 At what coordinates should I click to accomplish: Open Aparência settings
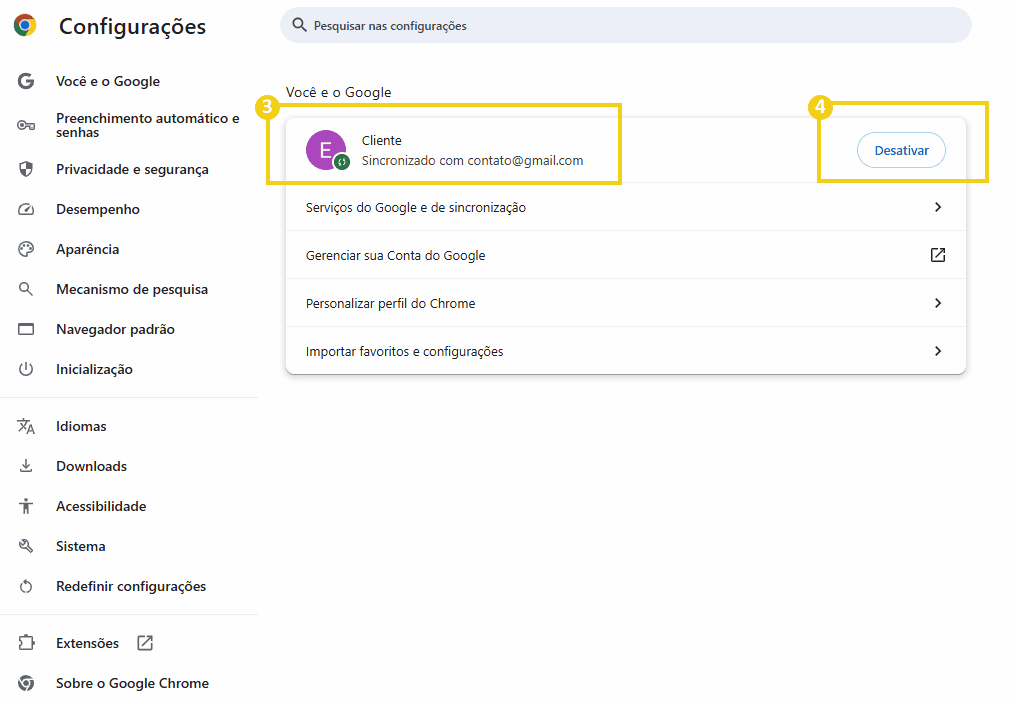[x=88, y=249]
